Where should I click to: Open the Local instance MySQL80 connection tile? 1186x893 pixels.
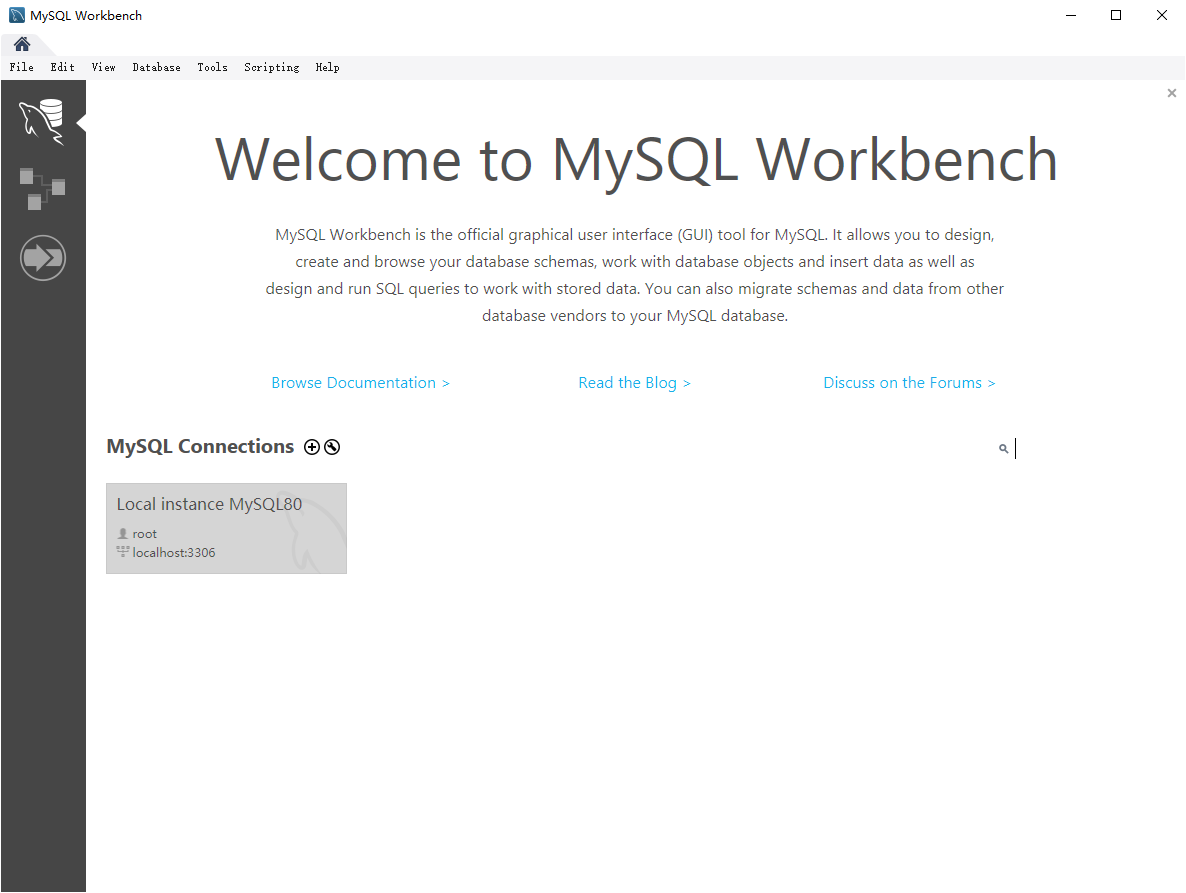226,529
